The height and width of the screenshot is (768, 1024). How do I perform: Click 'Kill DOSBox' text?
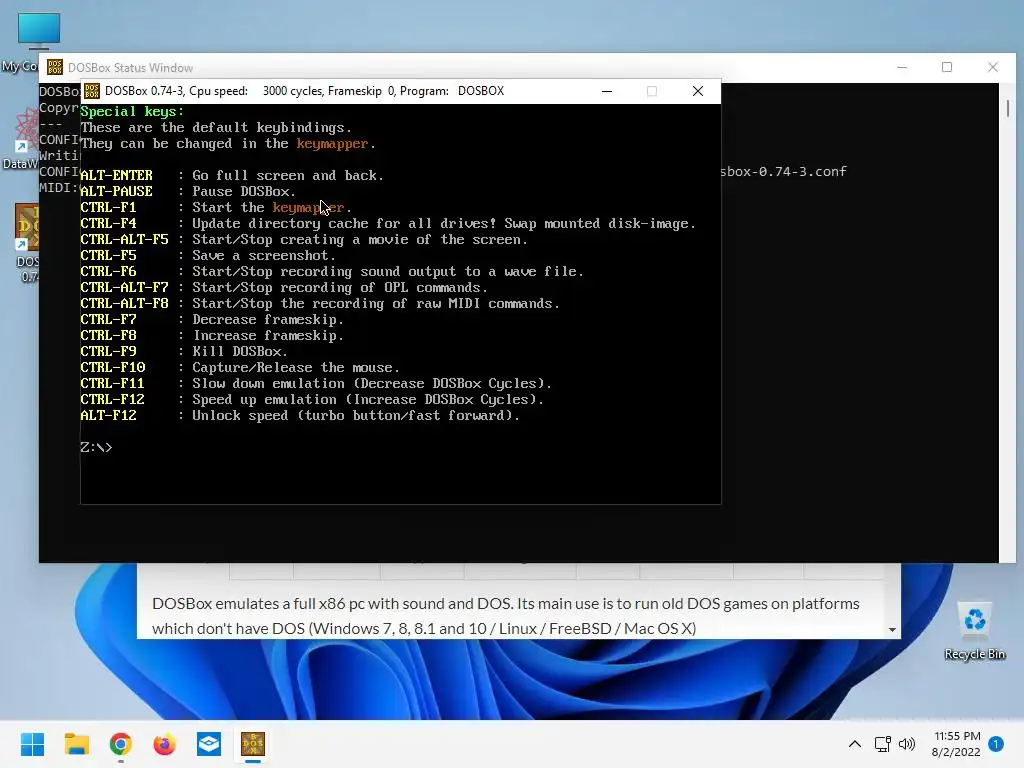click(240, 351)
